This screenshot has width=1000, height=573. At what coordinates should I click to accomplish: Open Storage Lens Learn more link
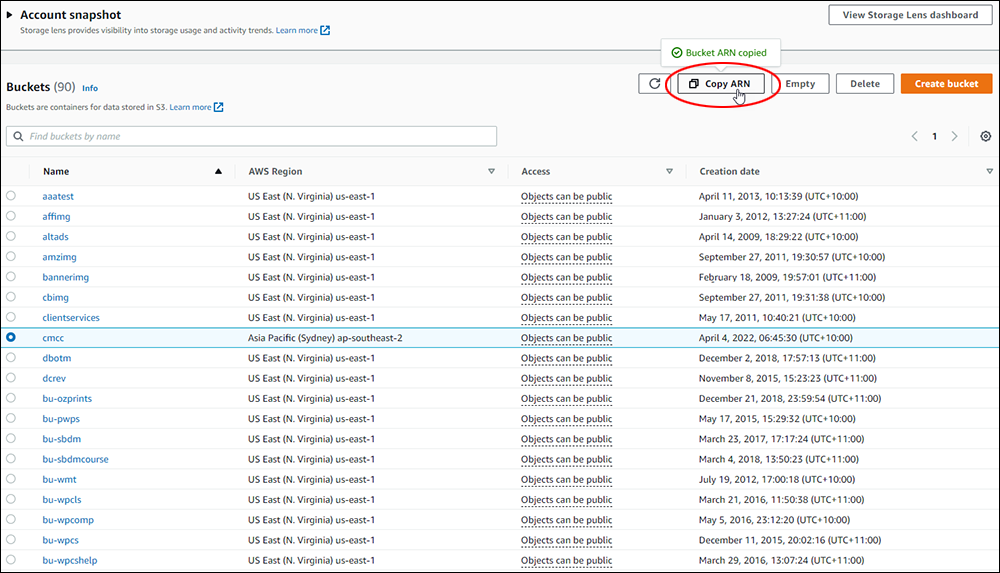[297, 30]
